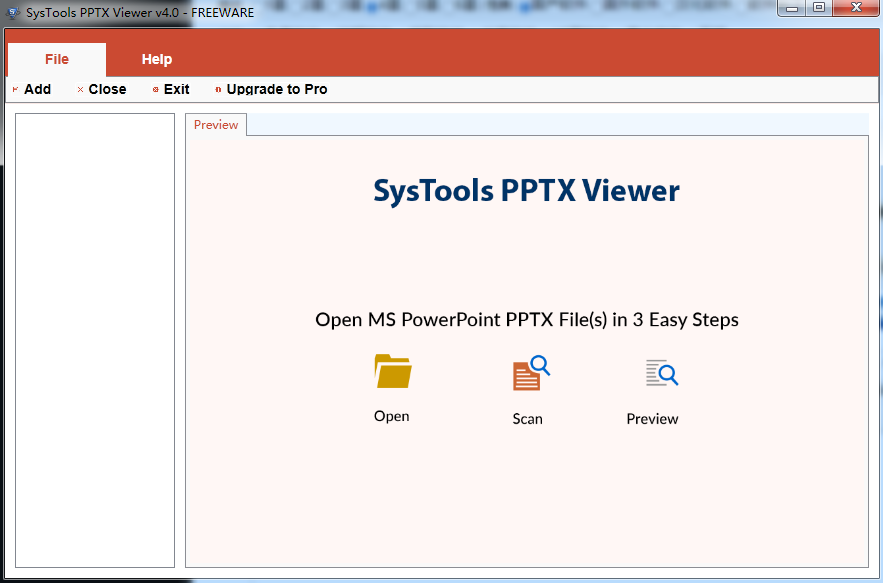Image resolution: width=883 pixels, height=583 pixels.
Task: Click inside the empty file list panel
Action: (95, 340)
